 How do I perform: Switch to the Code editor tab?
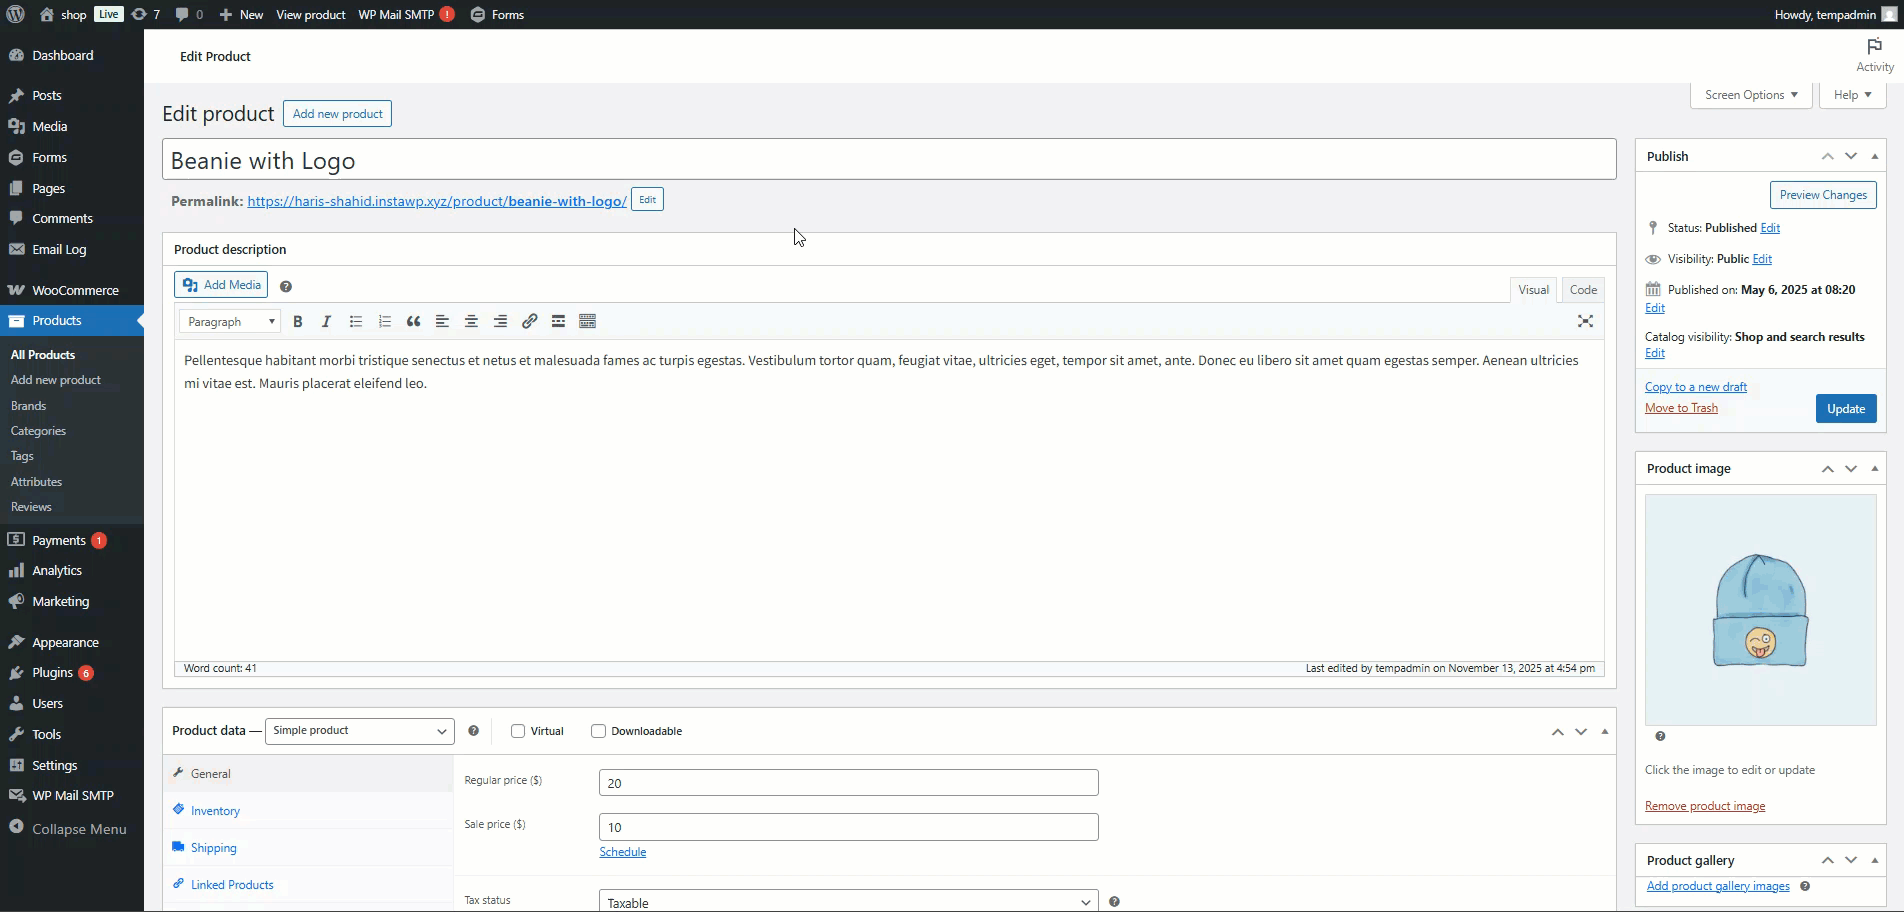click(1583, 290)
